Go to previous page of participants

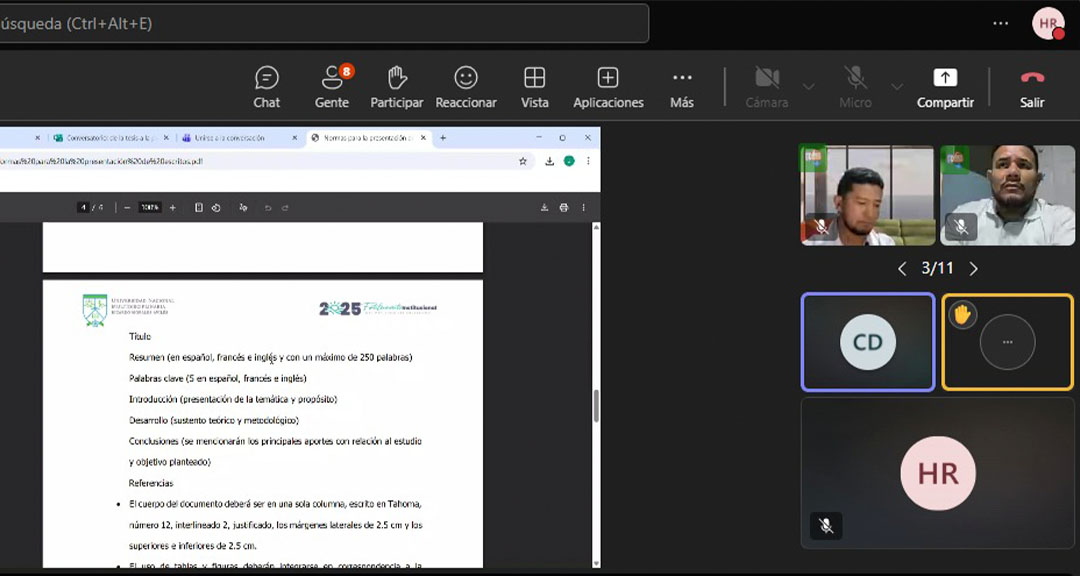902,268
